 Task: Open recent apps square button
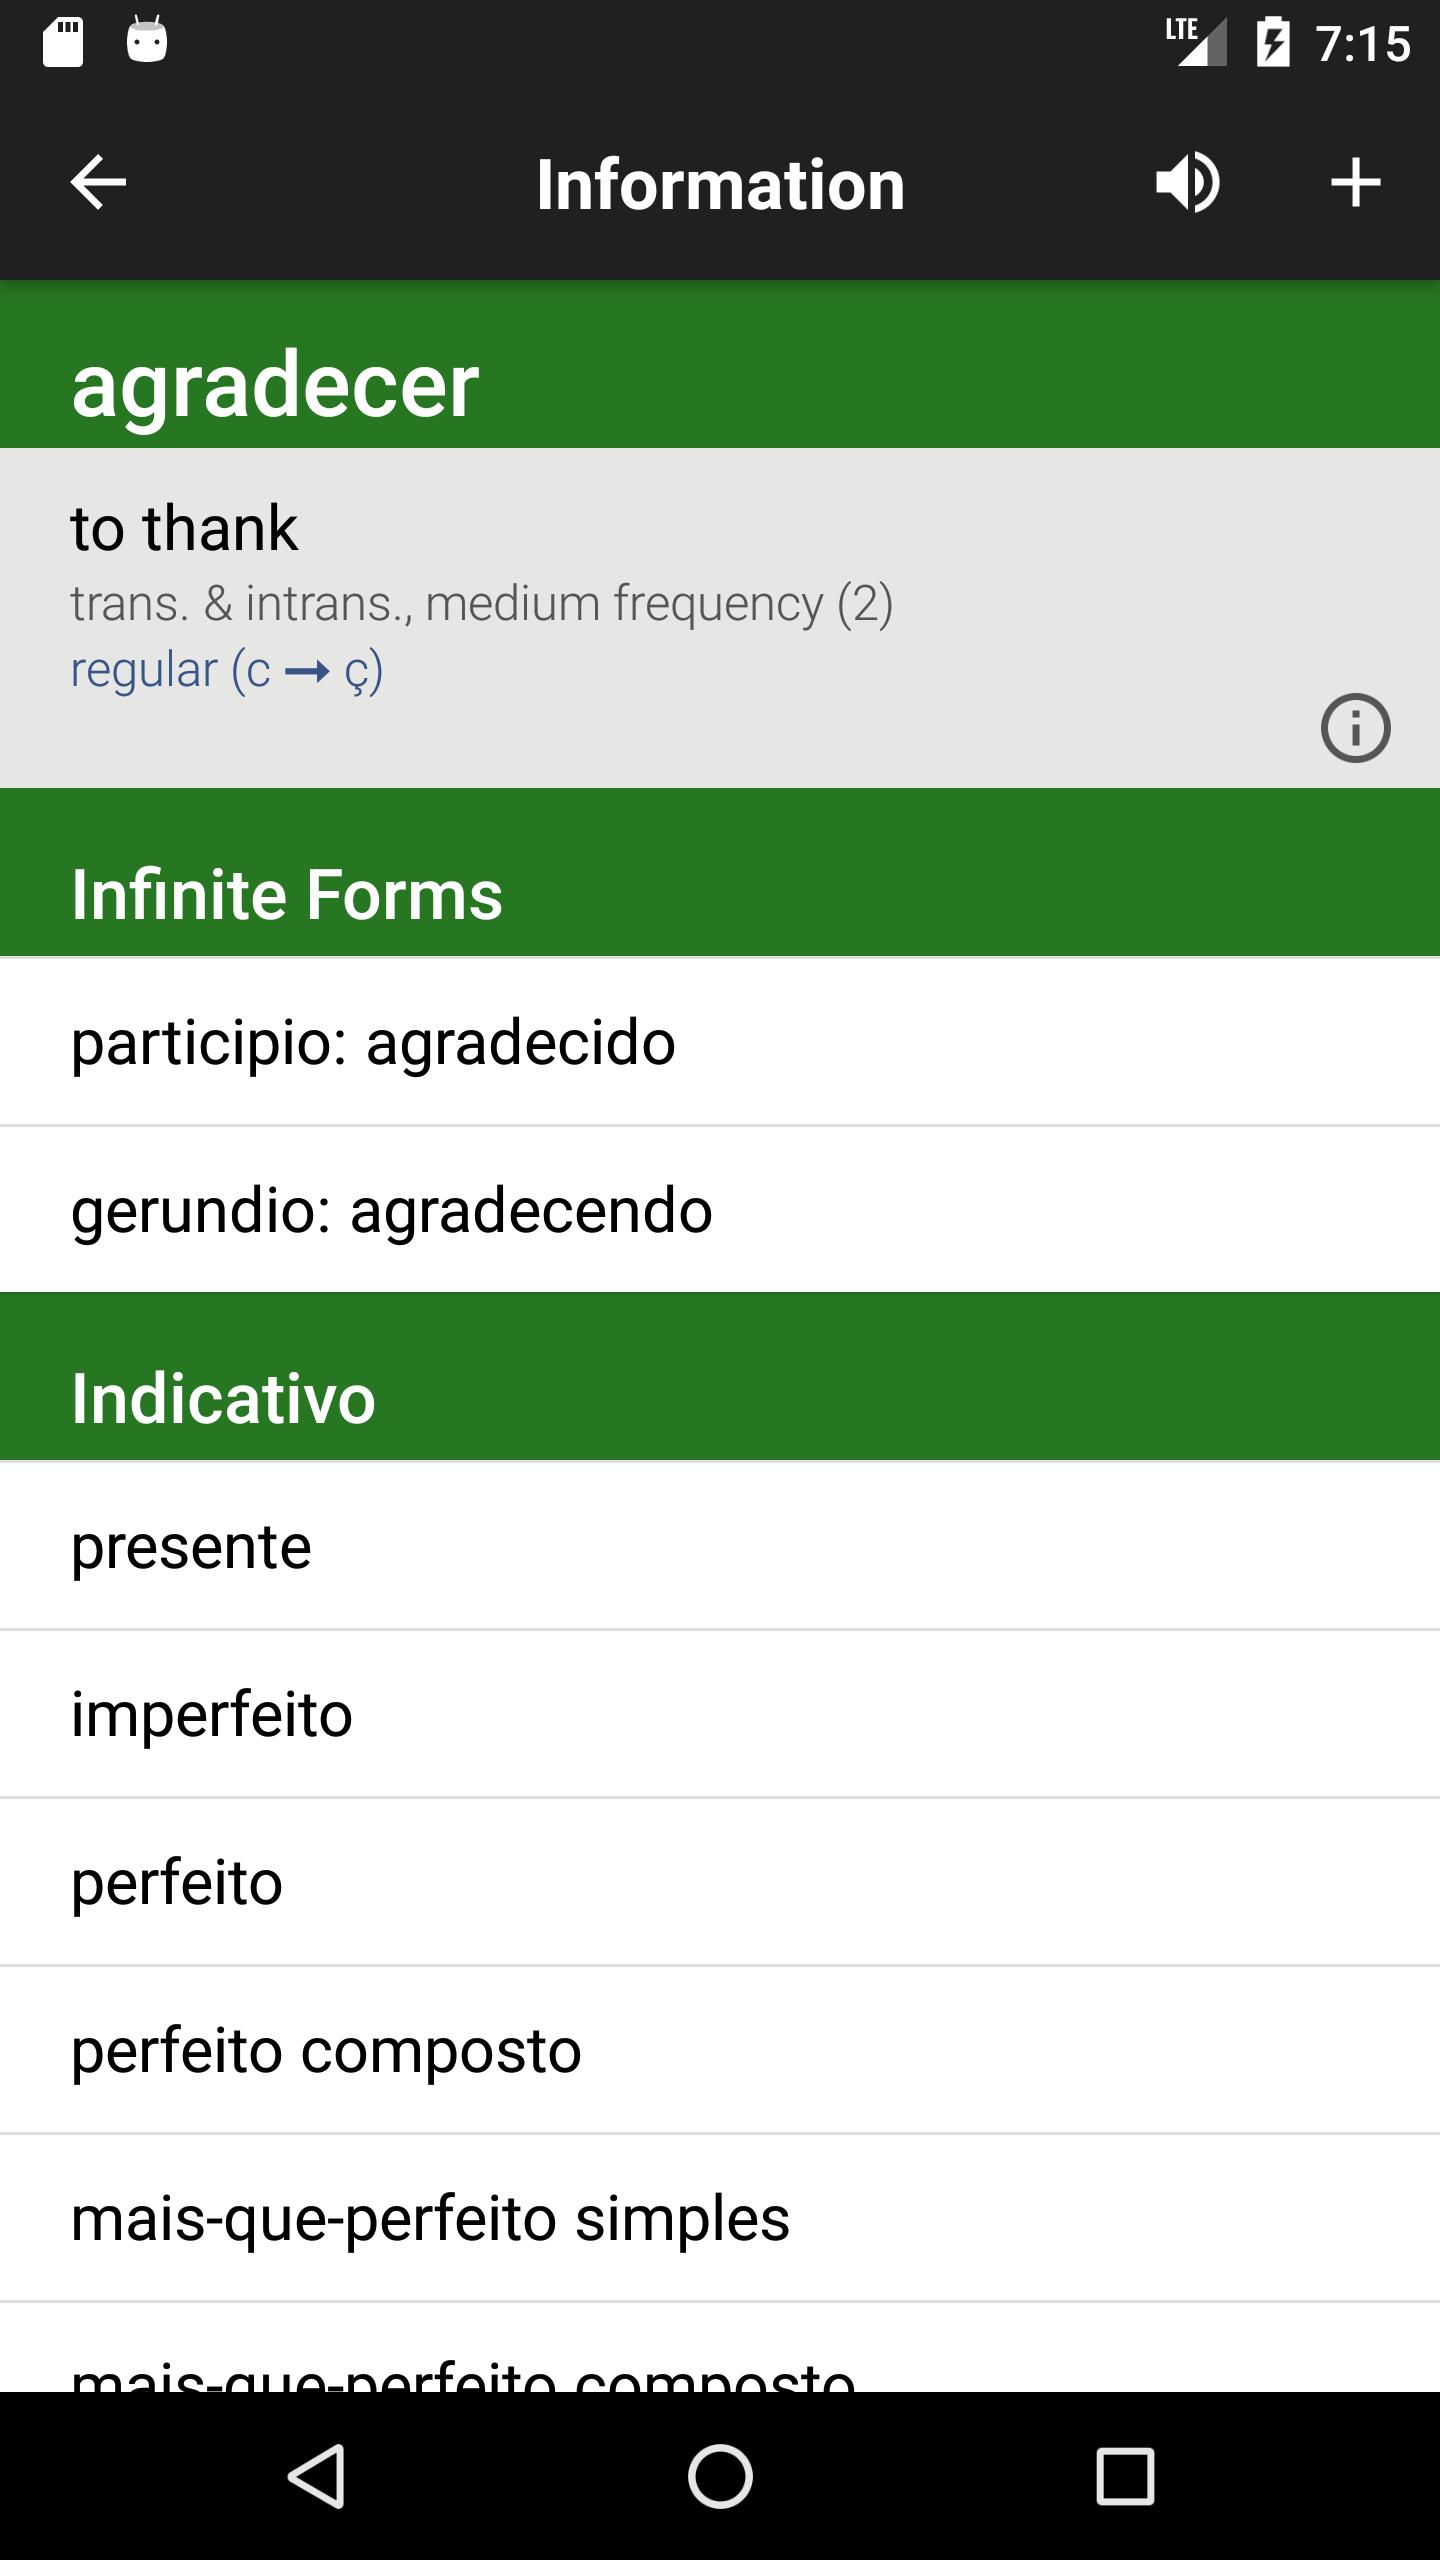coord(1125,2476)
